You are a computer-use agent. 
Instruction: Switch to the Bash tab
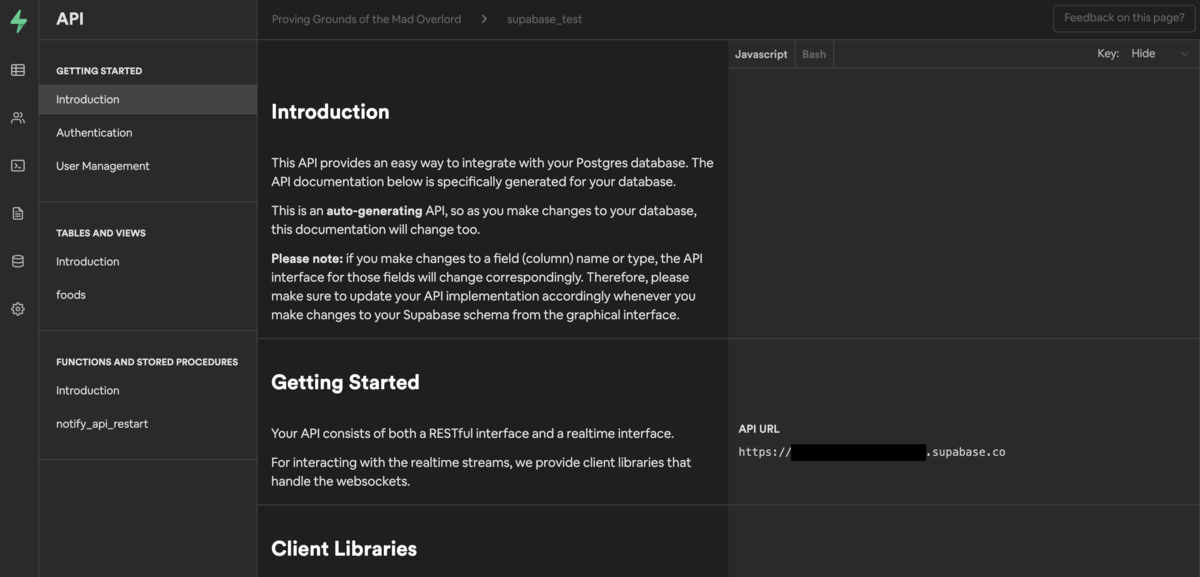coord(814,54)
